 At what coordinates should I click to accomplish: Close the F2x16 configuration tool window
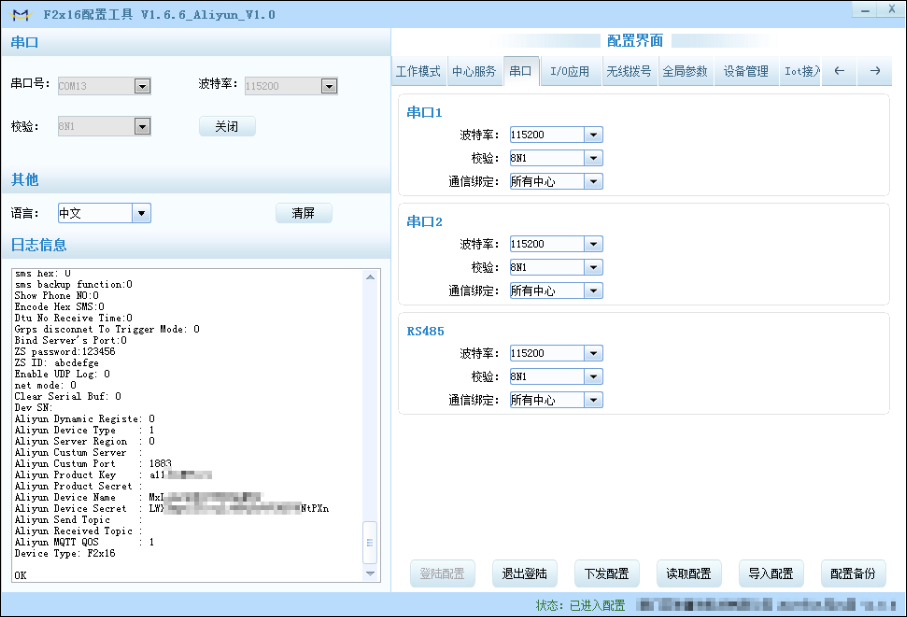[x=892, y=9]
